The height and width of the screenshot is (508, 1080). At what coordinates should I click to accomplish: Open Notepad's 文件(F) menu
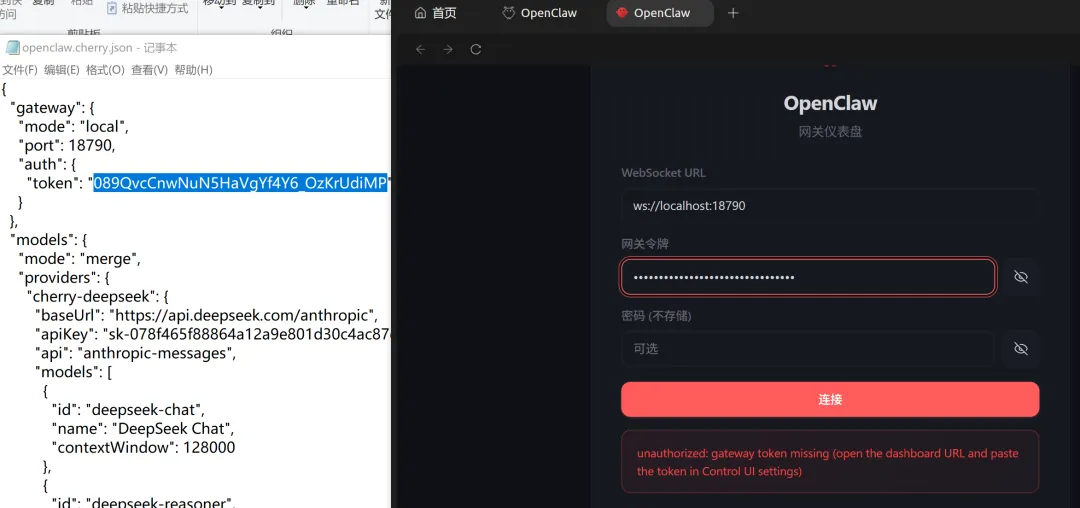click(20, 70)
